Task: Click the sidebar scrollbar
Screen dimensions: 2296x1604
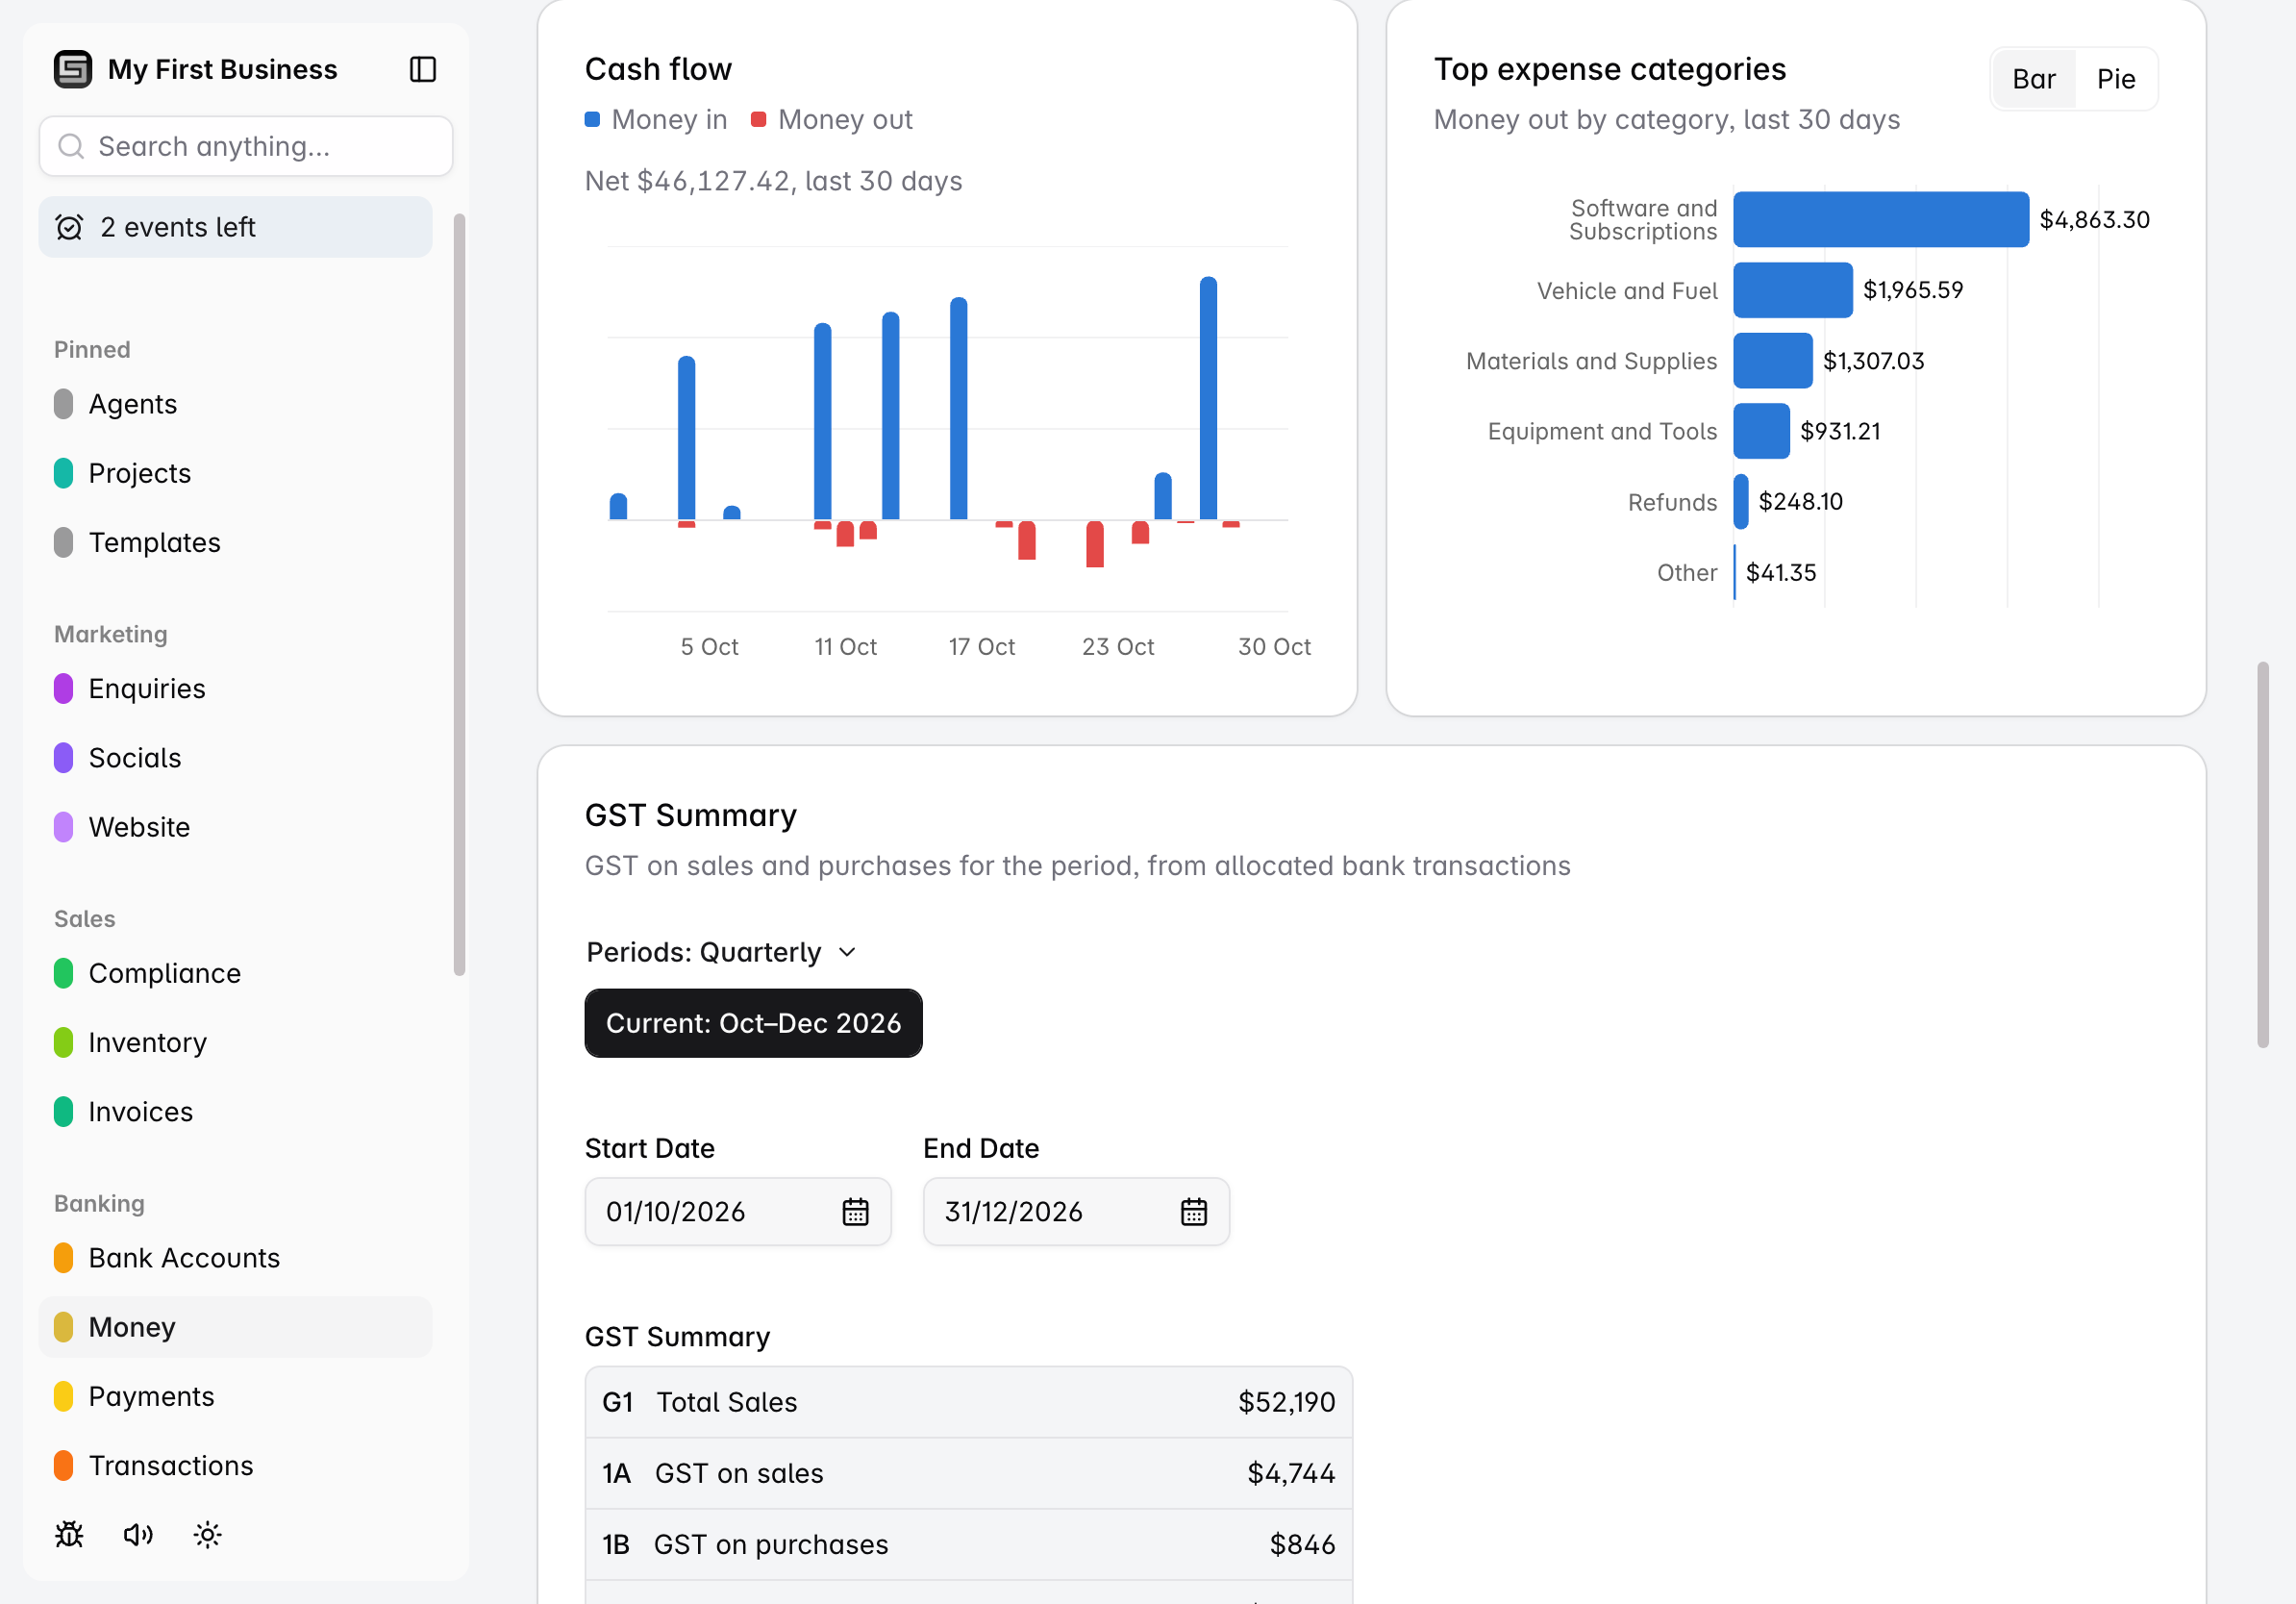Action: 460,594
